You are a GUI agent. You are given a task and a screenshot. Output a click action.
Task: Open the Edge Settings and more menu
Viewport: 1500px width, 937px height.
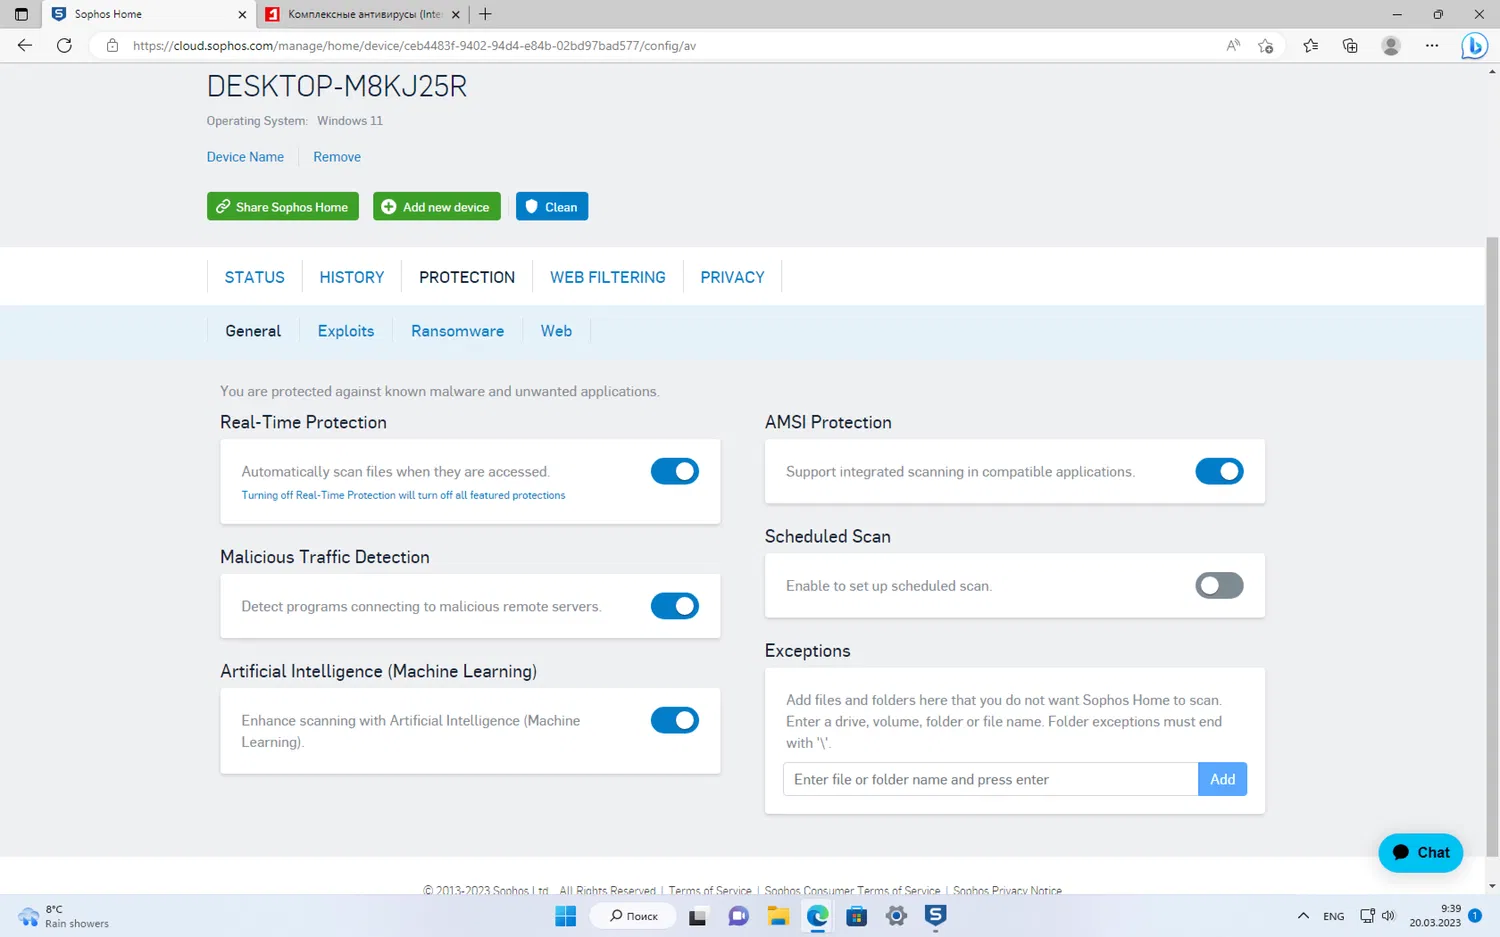point(1432,45)
